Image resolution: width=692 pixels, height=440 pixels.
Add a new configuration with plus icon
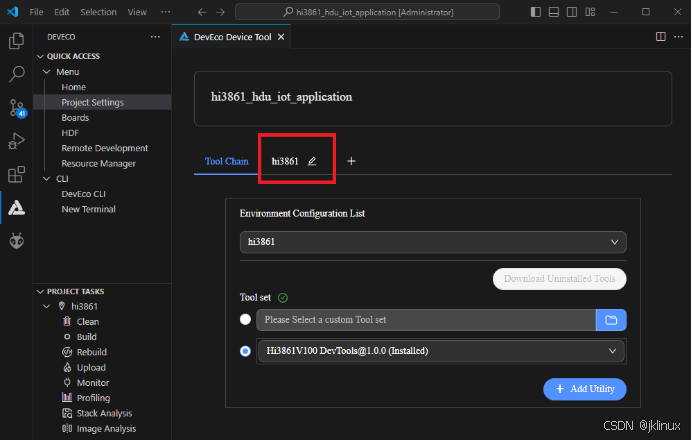click(351, 161)
